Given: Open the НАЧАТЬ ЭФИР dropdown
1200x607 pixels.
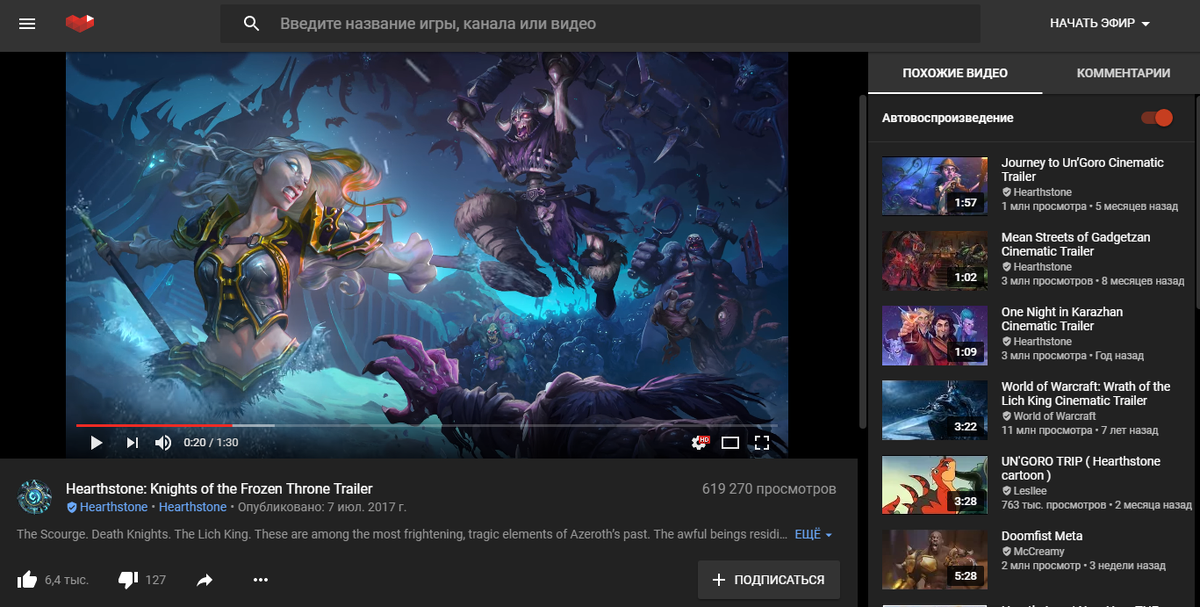Looking at the screenshot, I should [x=1100, y=23].
